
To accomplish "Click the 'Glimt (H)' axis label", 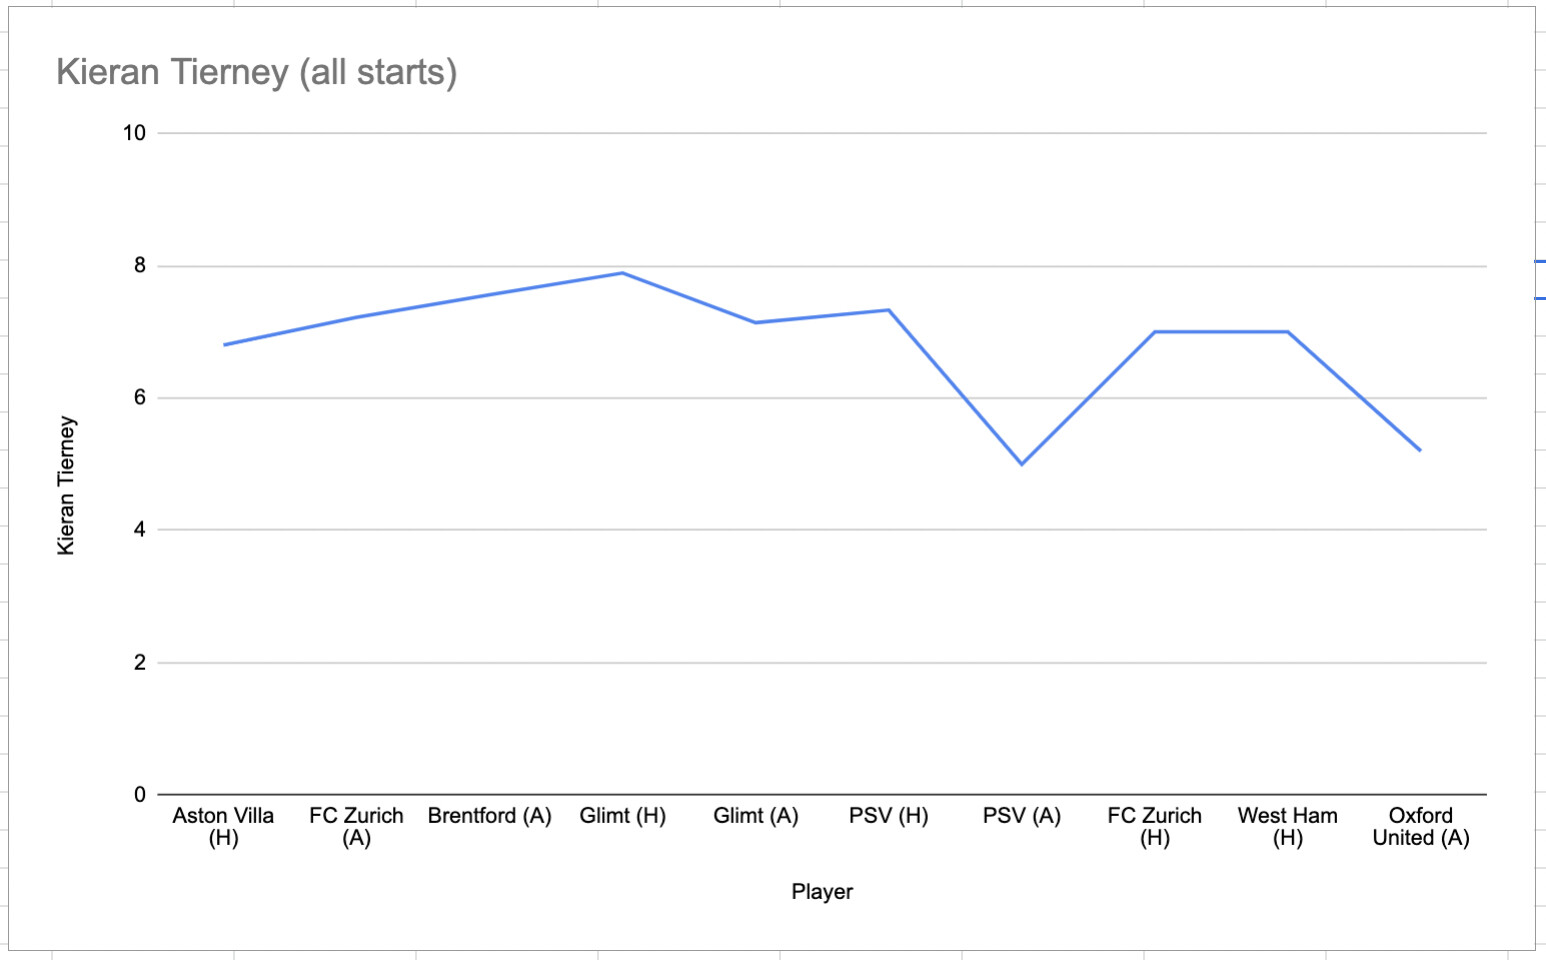I will pyautogui.click(x=622, y=816).
